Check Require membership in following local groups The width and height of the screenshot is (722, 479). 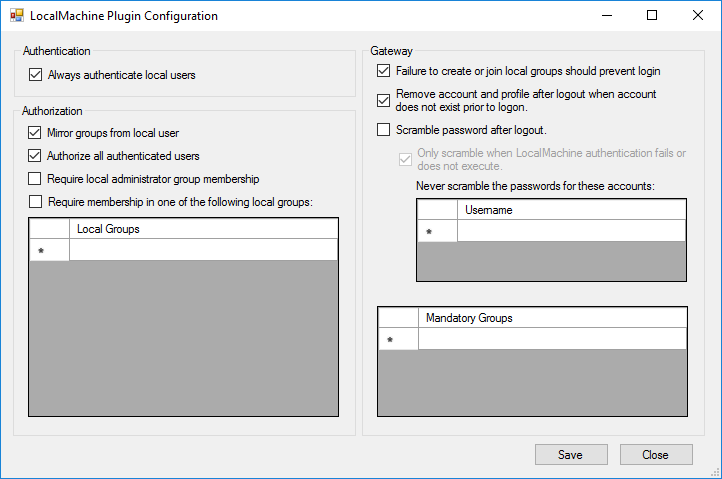click(x=36, y=202)
